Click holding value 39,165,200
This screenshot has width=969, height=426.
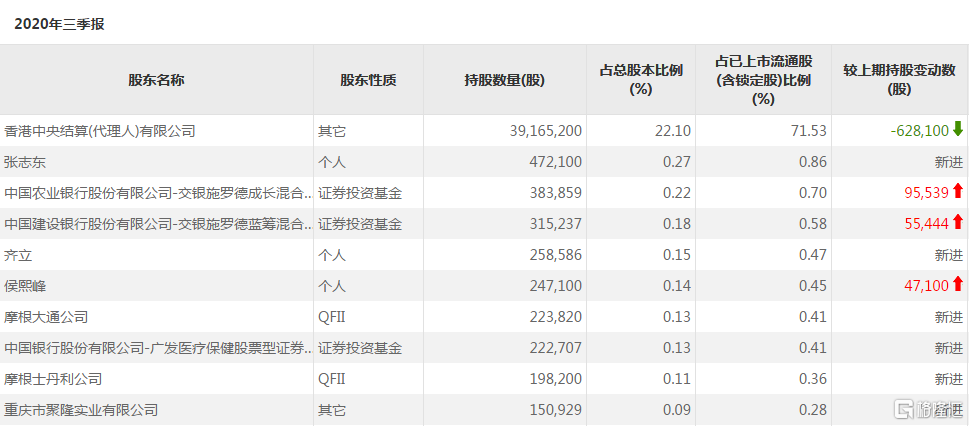(x=546, y=131)
